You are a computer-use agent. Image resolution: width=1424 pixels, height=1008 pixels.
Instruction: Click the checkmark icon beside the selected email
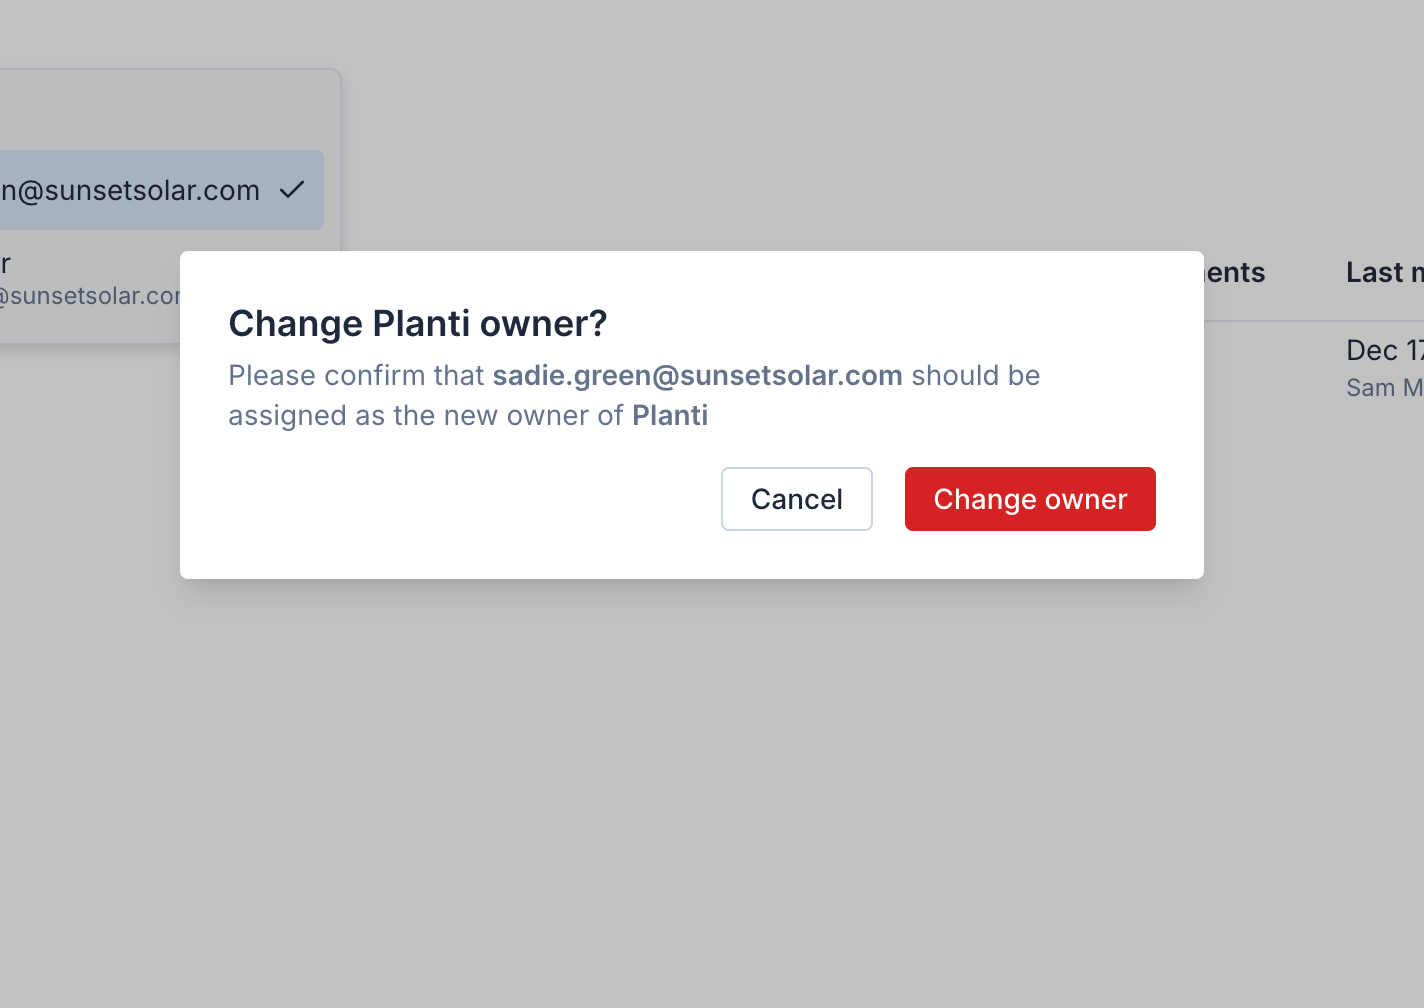[292, 189]
